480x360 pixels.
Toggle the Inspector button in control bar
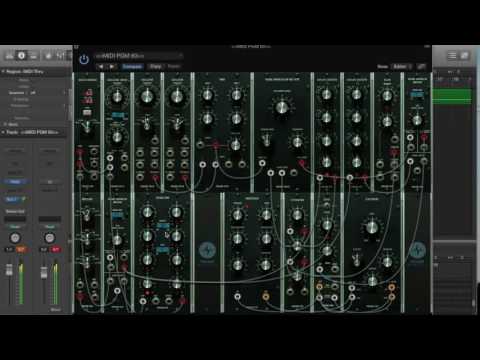coord(22,56)
